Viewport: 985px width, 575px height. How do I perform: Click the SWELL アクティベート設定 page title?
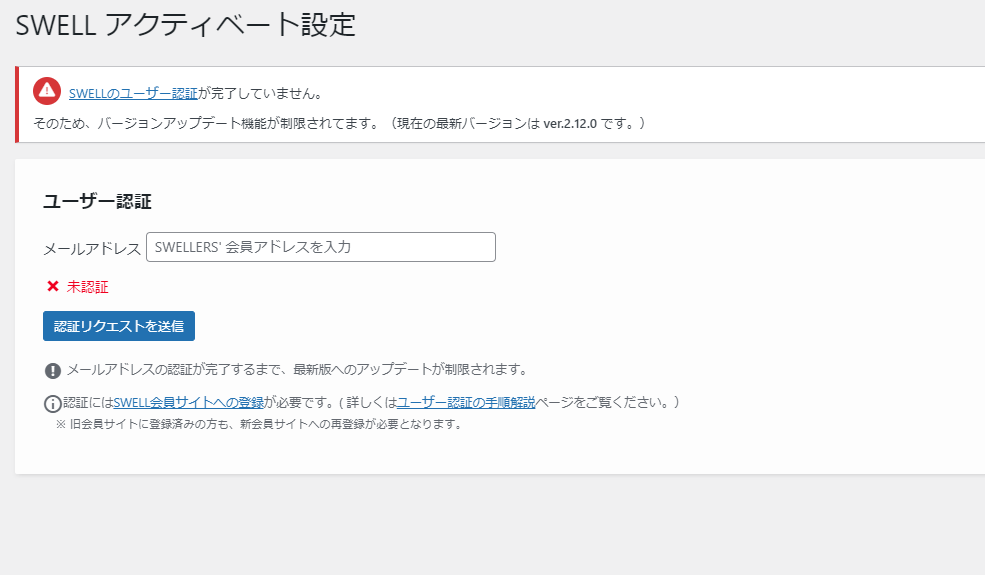point(186,25)
